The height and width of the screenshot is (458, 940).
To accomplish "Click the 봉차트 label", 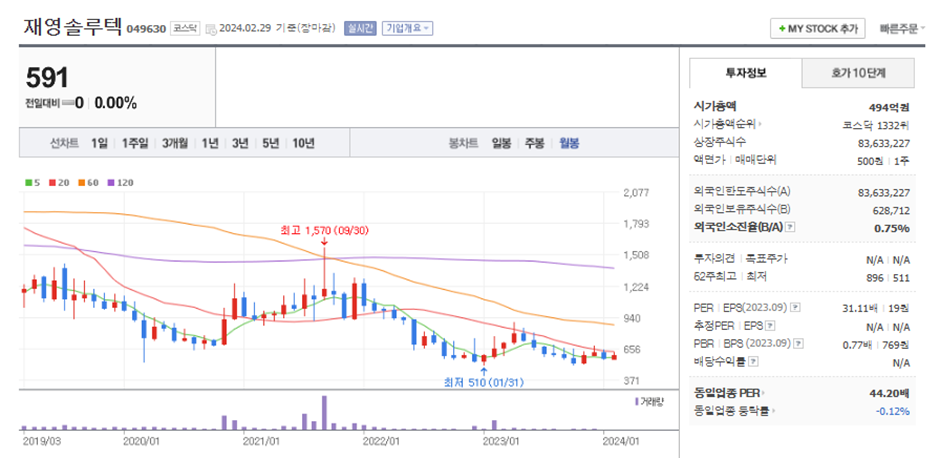I will (x=464, y=143).
